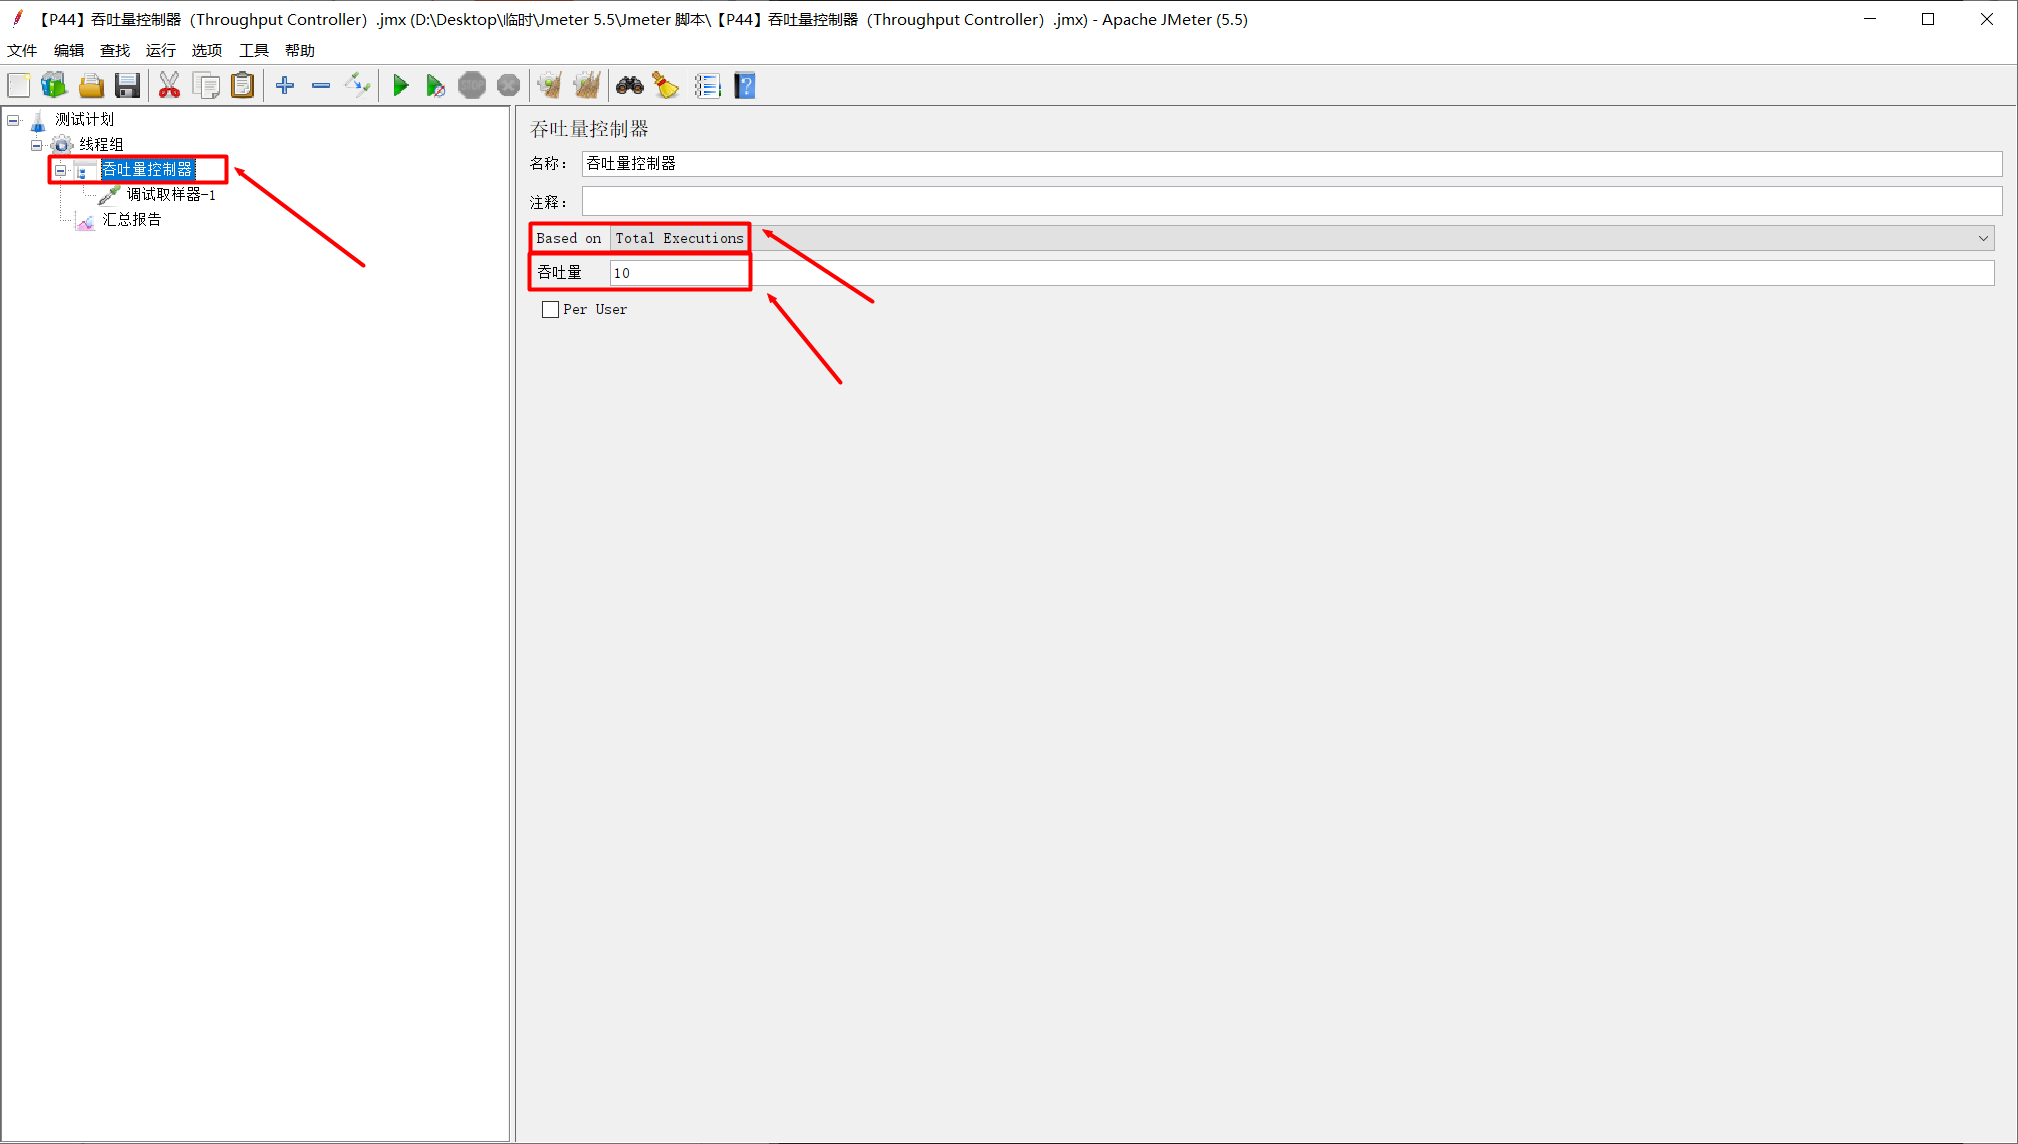The height and width of the screenshot is (1144, 2018).
Task: Open Function Helper list icon
Action: (x=707, y=86)
